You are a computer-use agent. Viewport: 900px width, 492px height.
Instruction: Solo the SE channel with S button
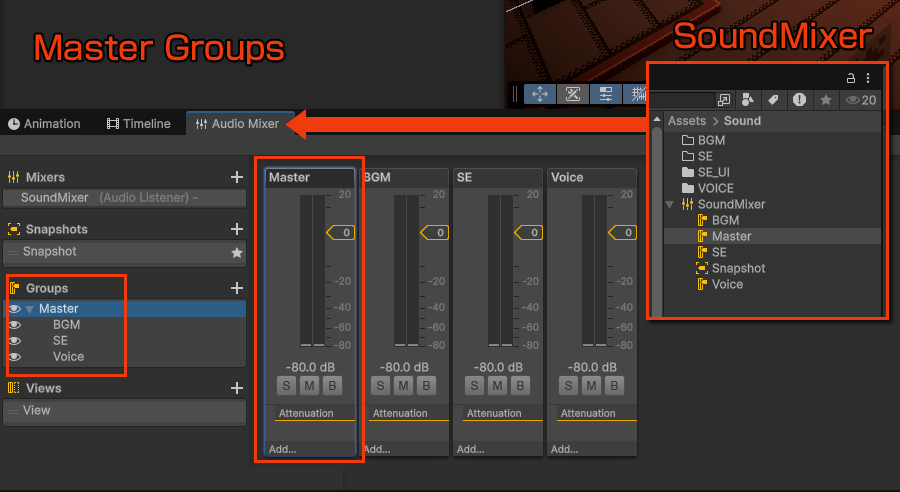(476, 386)
